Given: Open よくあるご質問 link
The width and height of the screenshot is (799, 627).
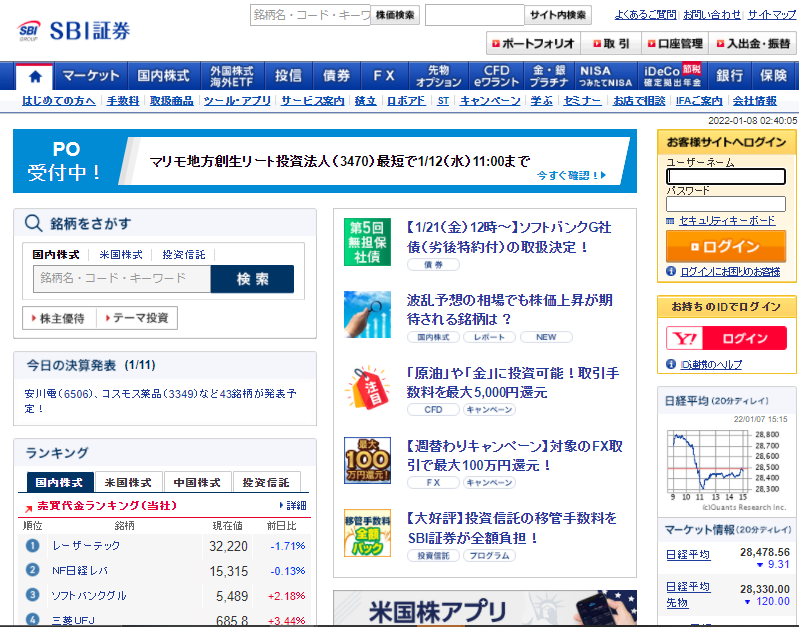Looking at the screenshot, I should pos(646,15).
